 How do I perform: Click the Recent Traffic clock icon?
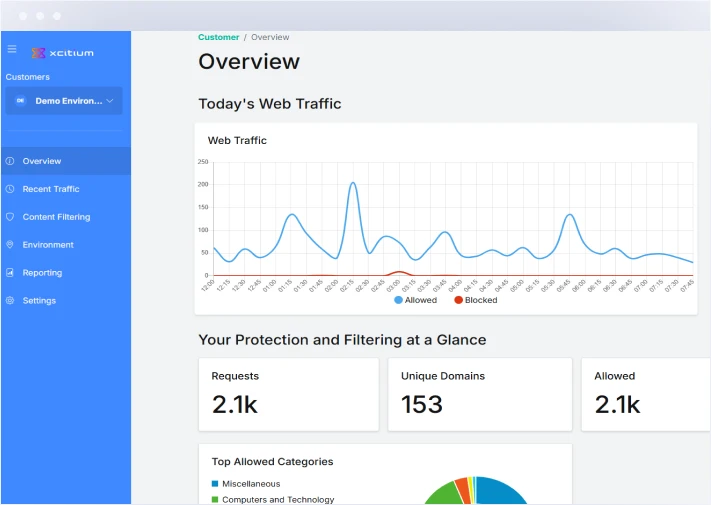[x=10, y=189]
